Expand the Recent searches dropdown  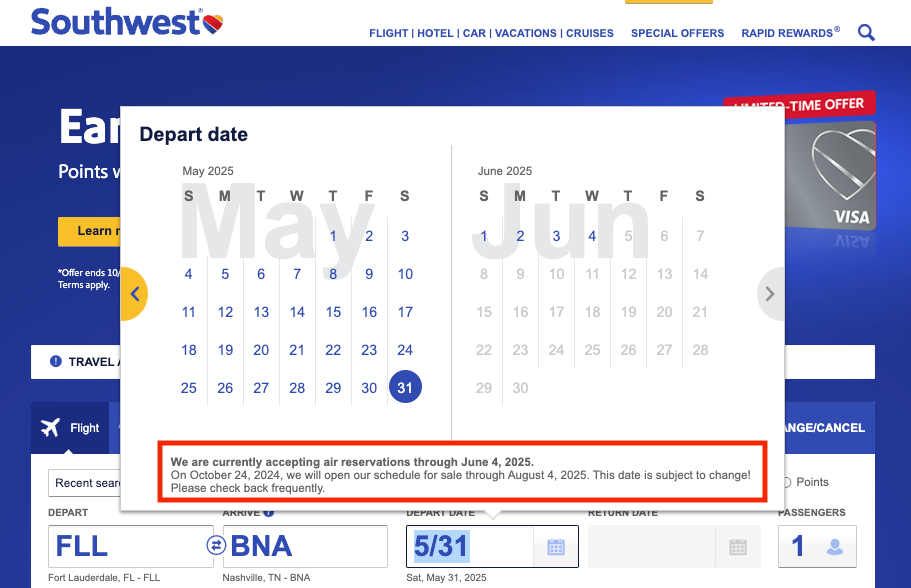(x=85, y=483)
